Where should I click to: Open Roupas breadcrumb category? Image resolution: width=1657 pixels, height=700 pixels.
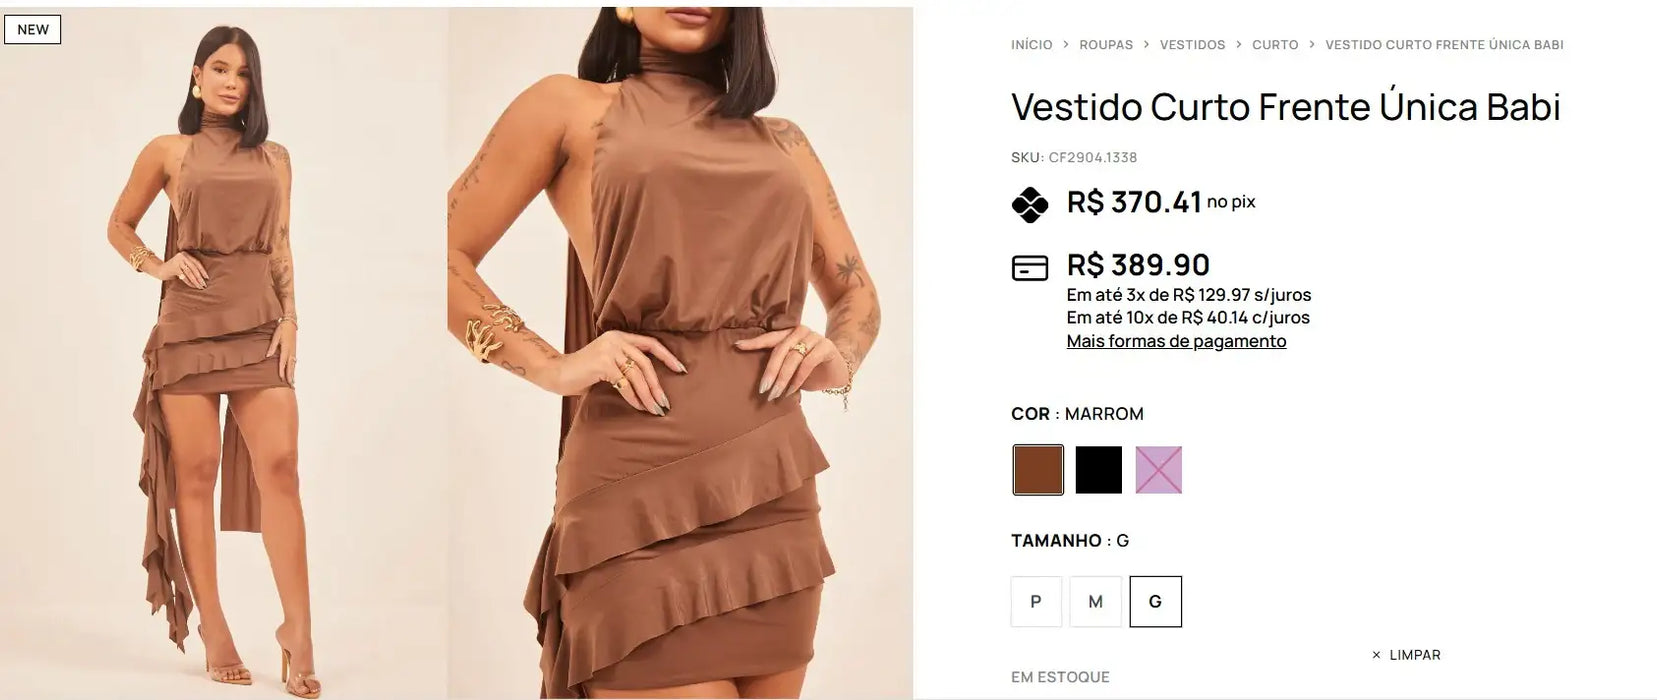pos(1106,45)
